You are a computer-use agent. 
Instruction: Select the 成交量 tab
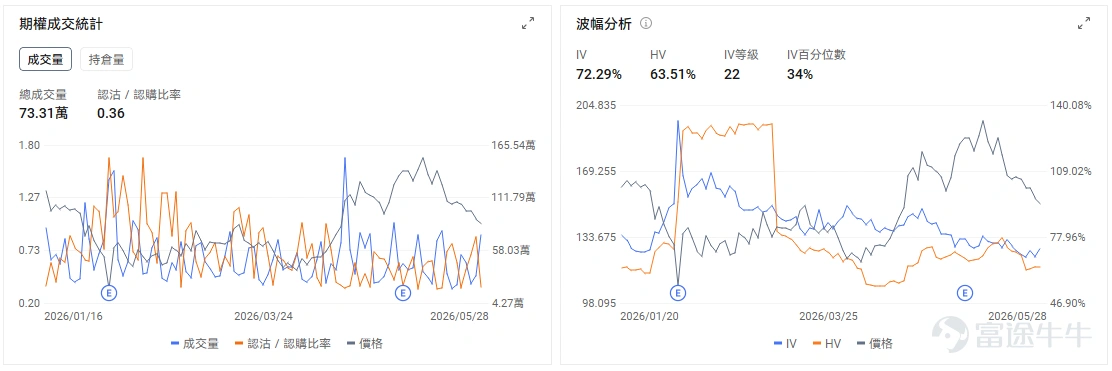click(45, 60)
